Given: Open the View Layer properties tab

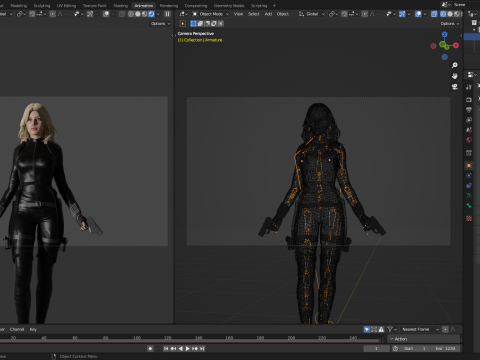Looking at the screenshot, I should tap(469, 120).
